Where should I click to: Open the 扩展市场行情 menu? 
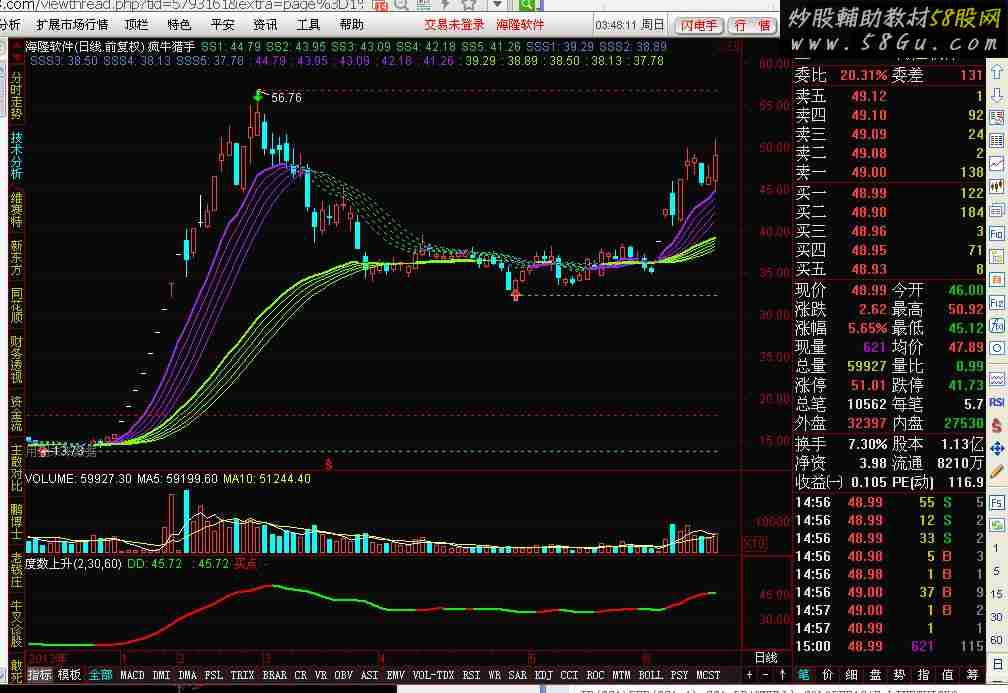(x=72, y=24)
